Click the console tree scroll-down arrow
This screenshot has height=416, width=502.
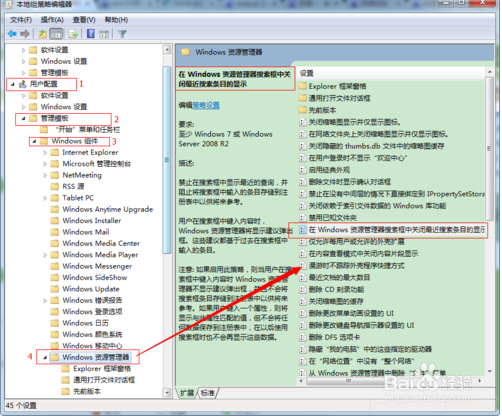click(167, 393)
